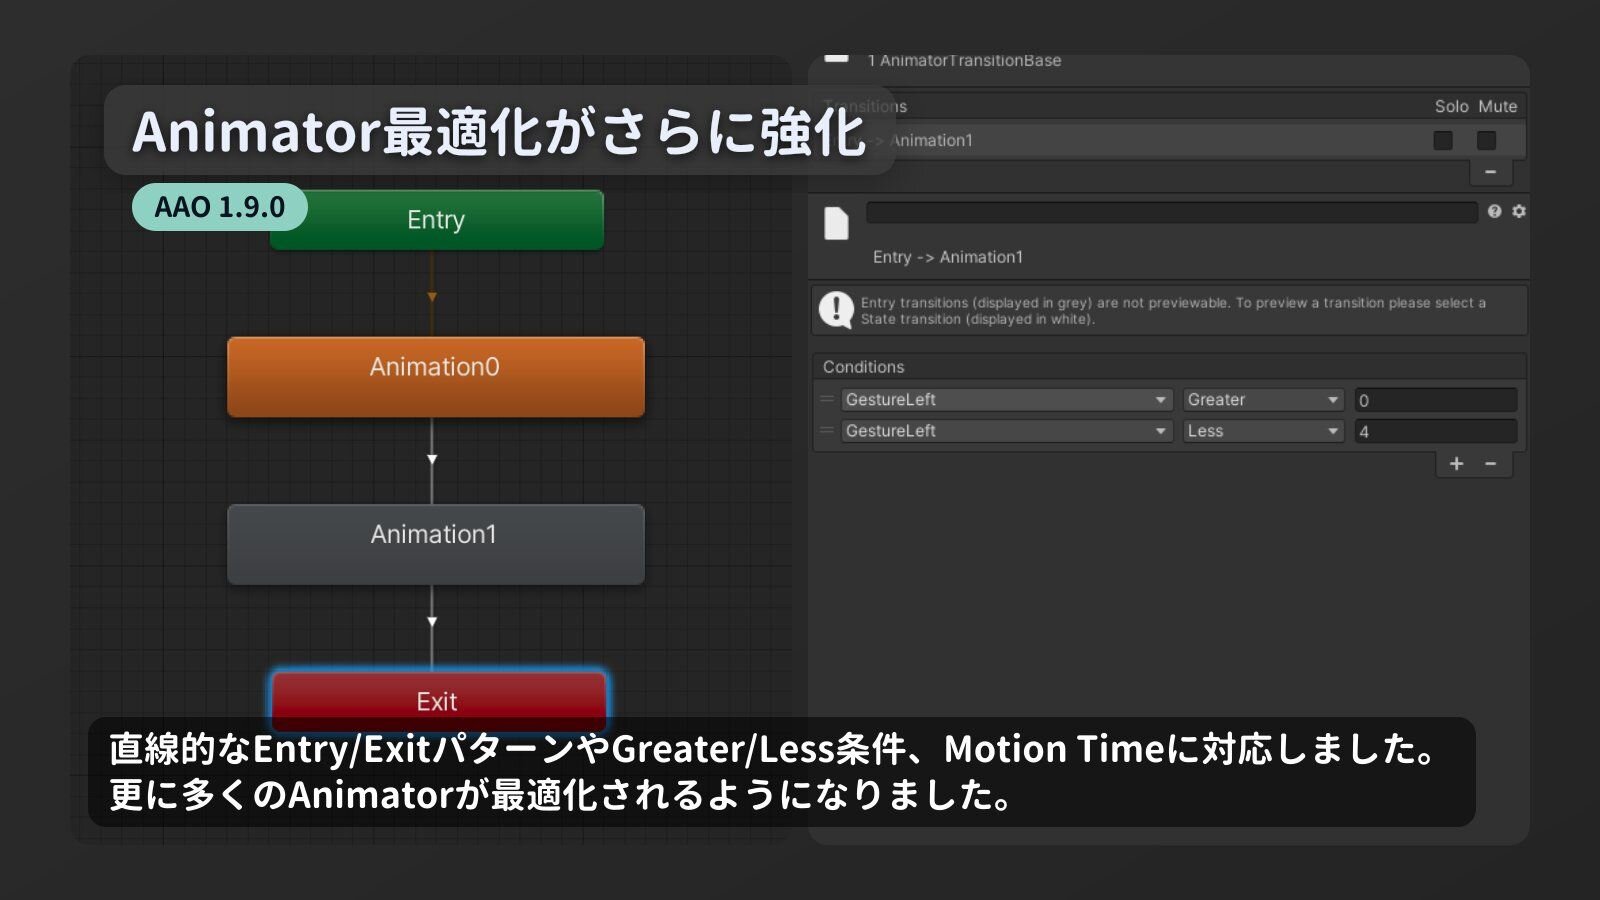Click the plus icon to add a condition
This screenshot has width=1600, height=900.
point(1456,464)
